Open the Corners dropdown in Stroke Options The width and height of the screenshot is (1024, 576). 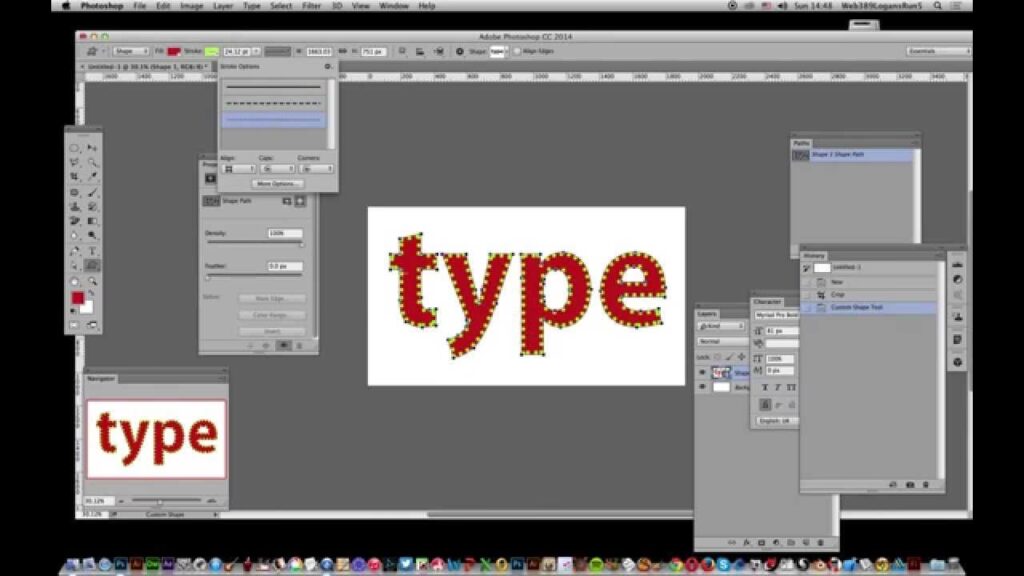(x=317, y=169)
